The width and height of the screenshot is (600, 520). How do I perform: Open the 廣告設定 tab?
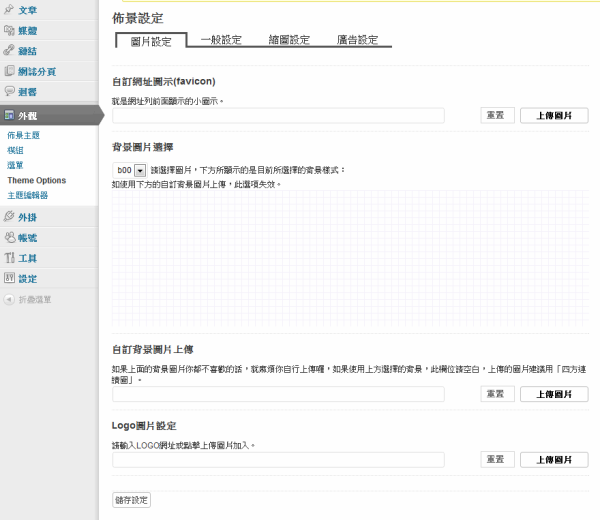pyautogui.click(x=357, y=40)
